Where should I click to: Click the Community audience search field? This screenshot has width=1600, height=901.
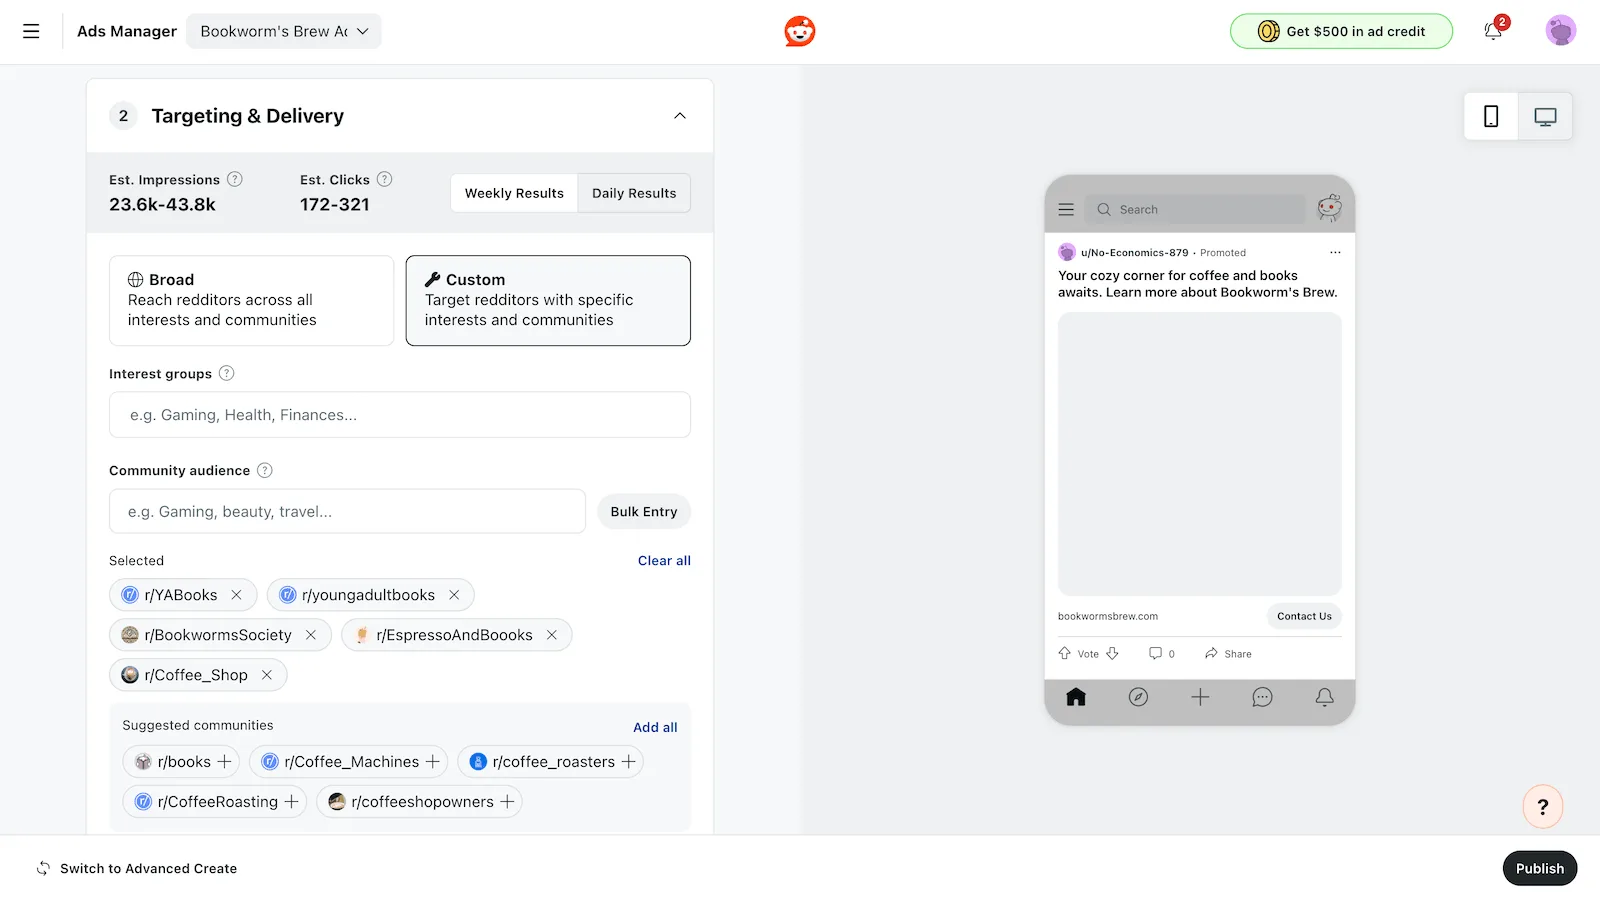tap(347, 511)
